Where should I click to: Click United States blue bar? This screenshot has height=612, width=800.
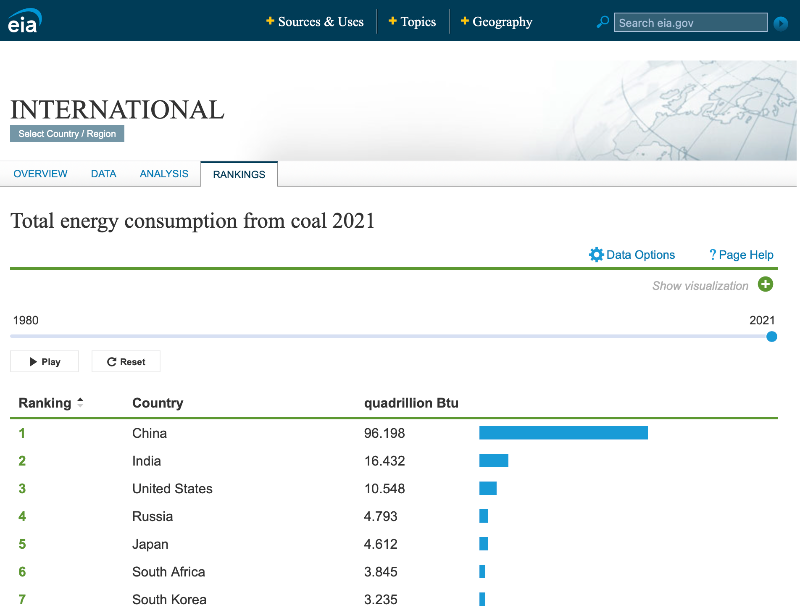(488, 488)
